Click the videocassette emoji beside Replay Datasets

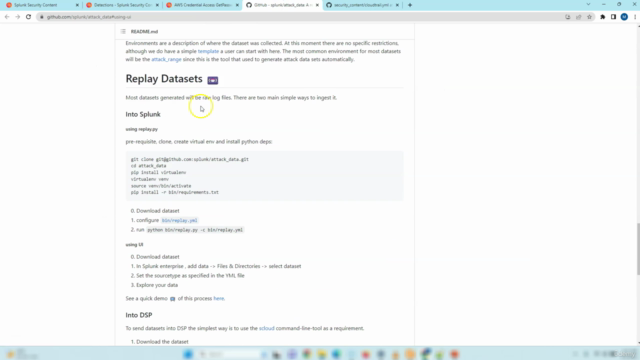click(x=213, y=80)
